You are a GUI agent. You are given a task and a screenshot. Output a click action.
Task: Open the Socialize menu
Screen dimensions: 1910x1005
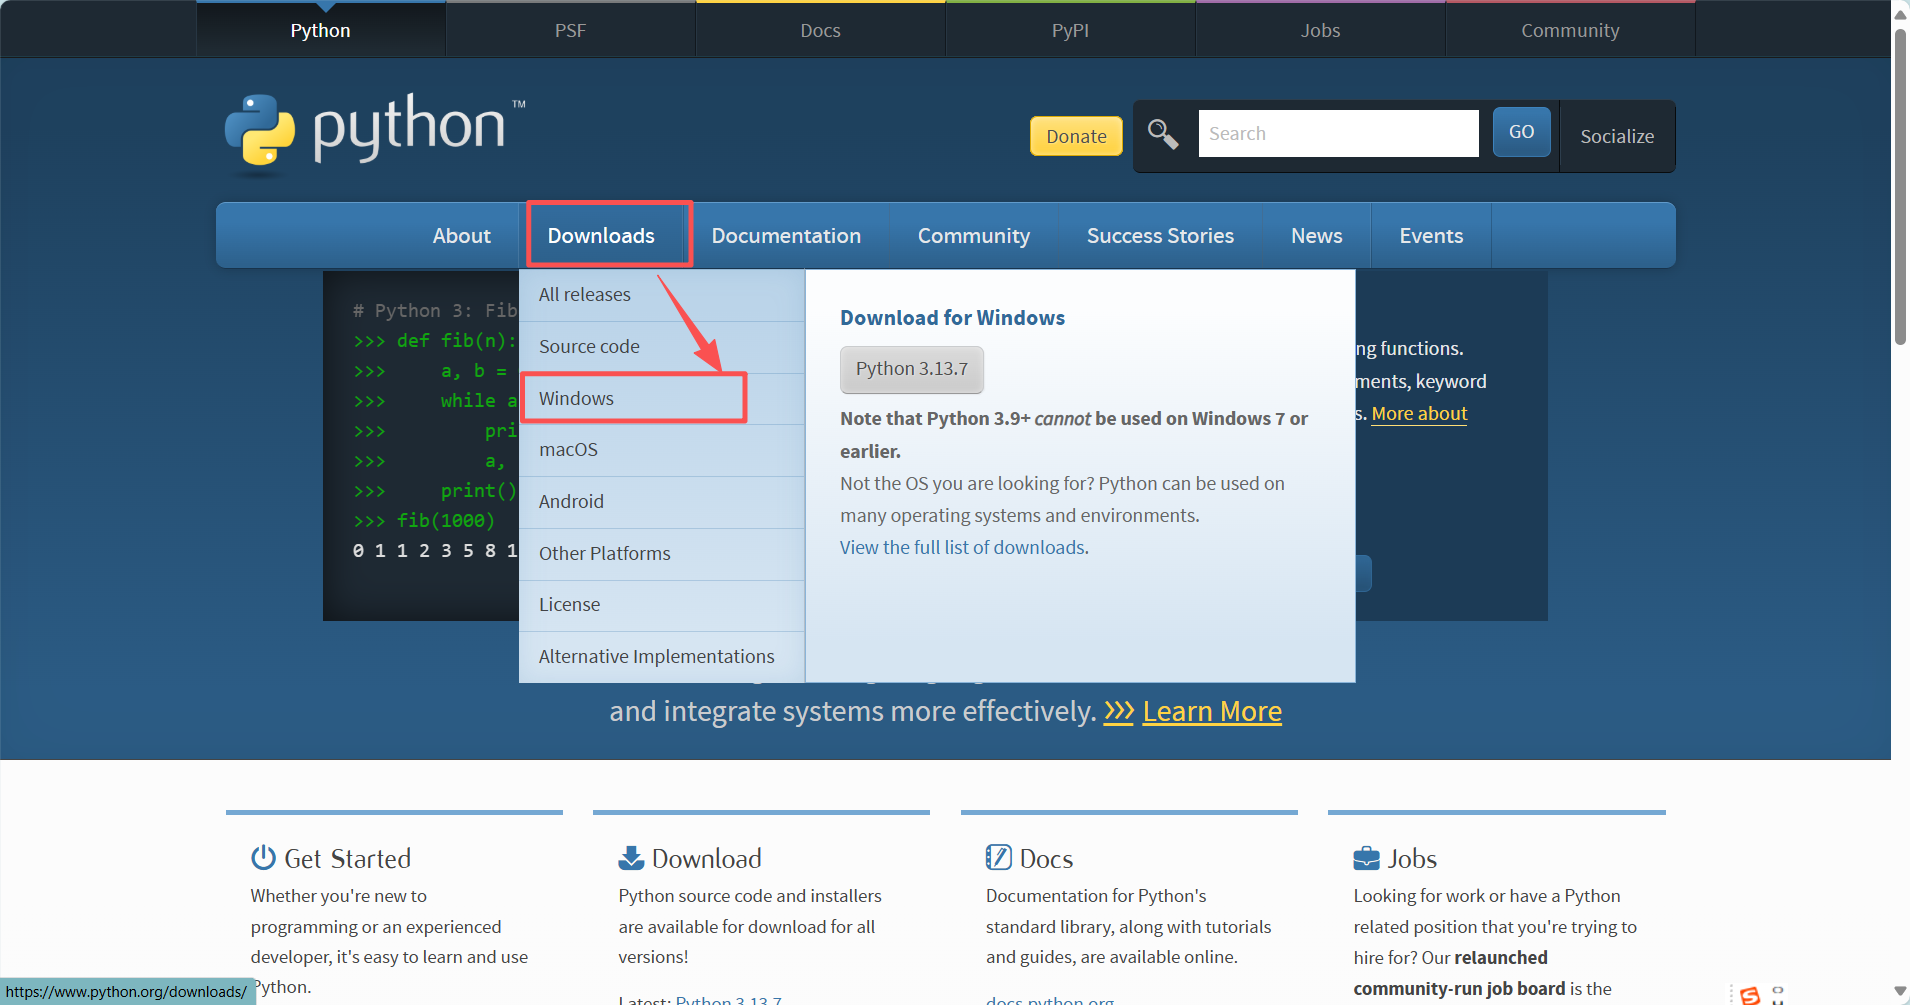tap(1617, 136)
